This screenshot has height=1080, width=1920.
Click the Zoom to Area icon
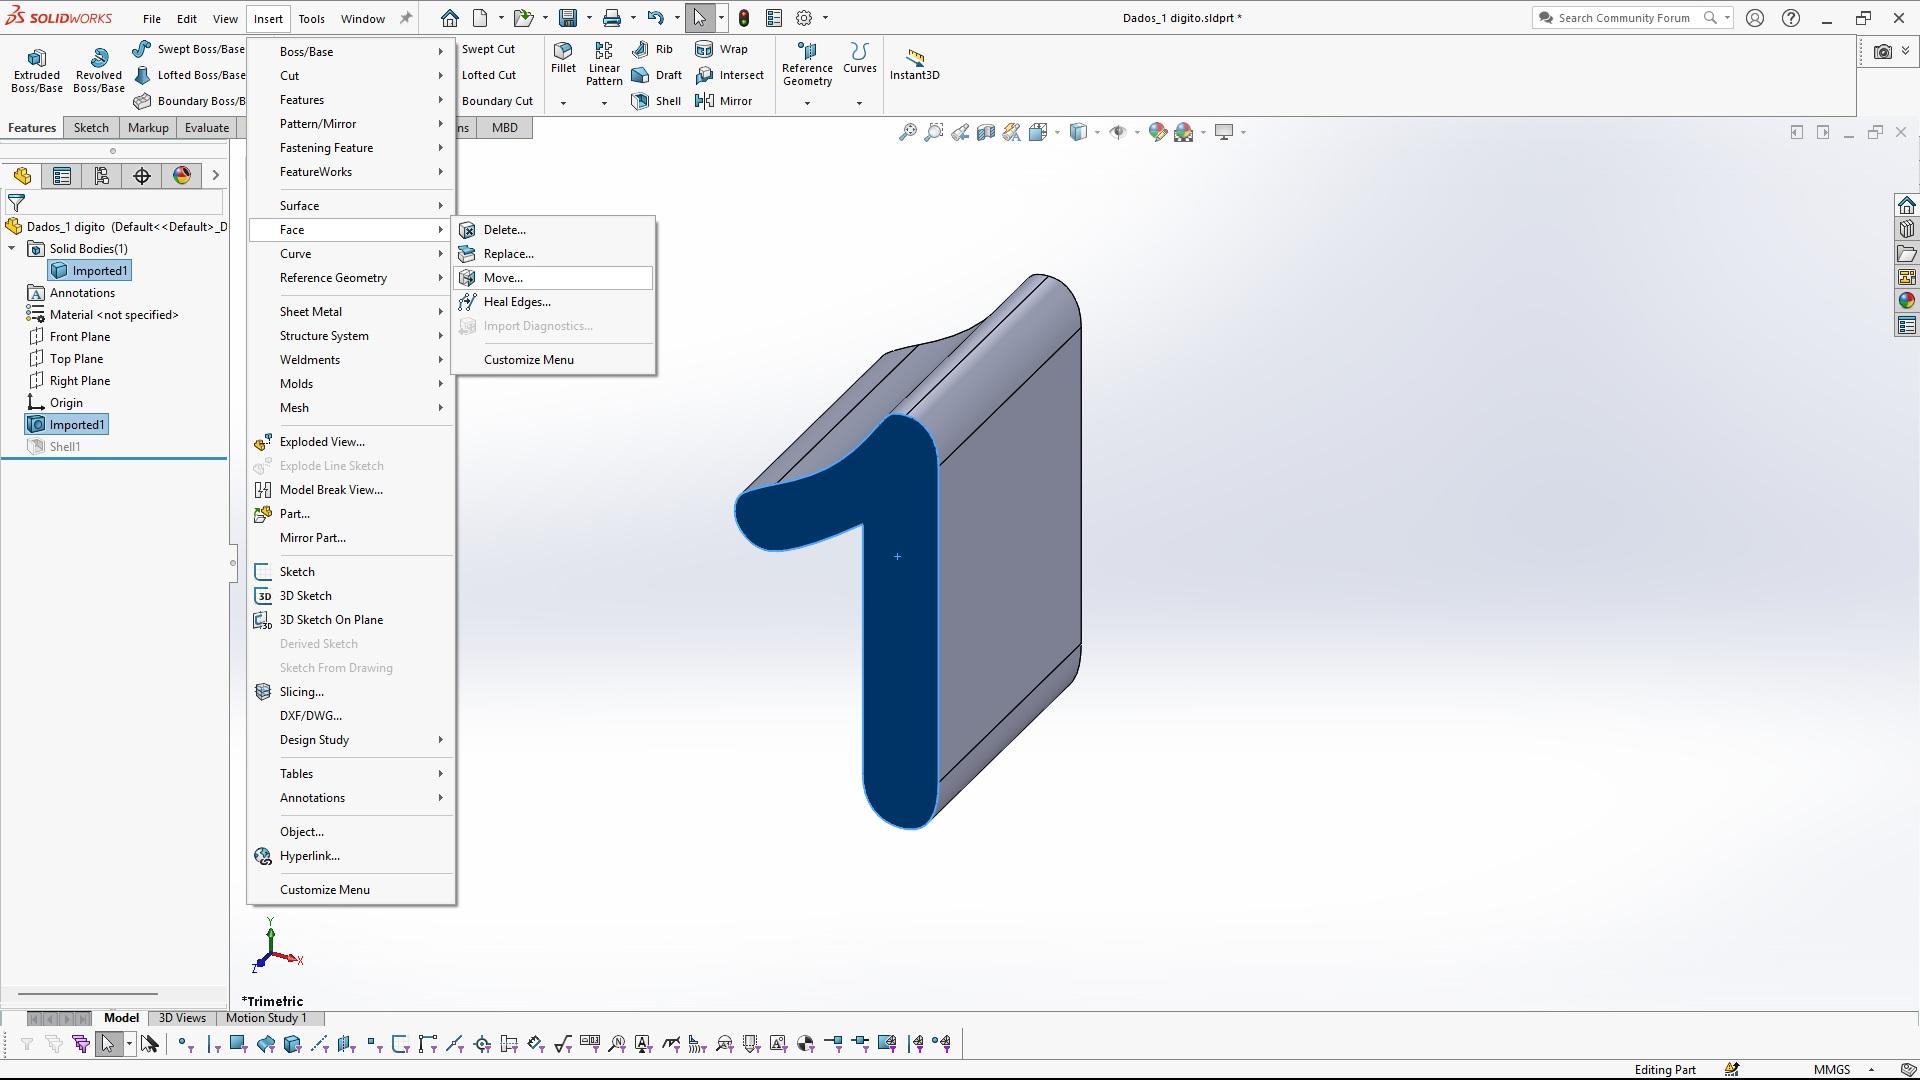click(x=933, y=132)
